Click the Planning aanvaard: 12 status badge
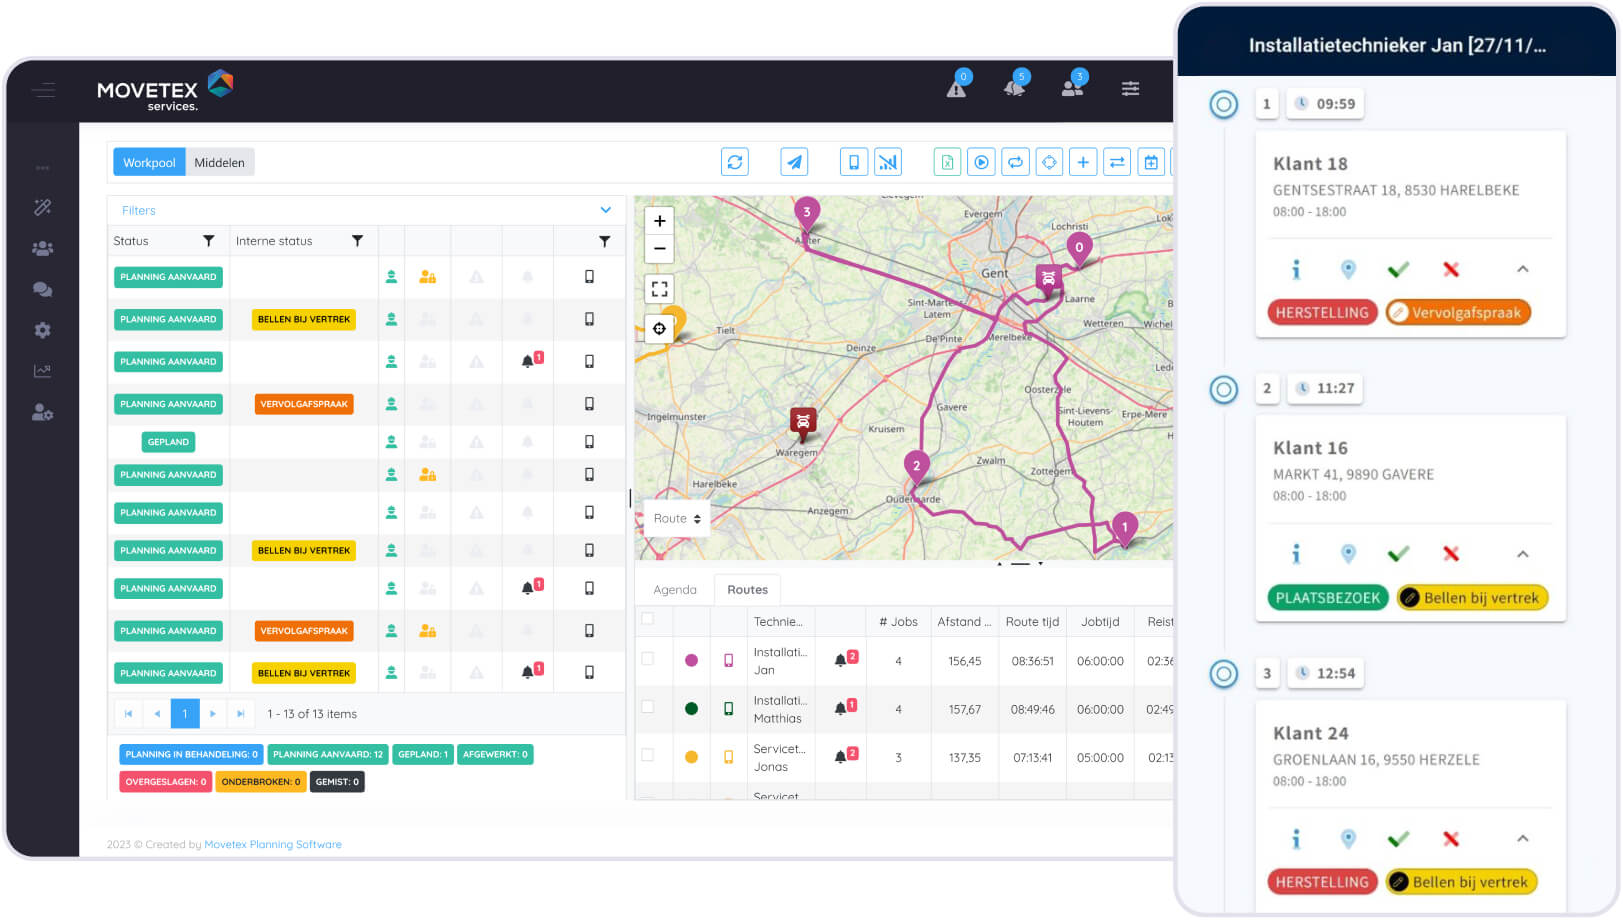This screenshot has width=1623, height=921. (328, 755)
